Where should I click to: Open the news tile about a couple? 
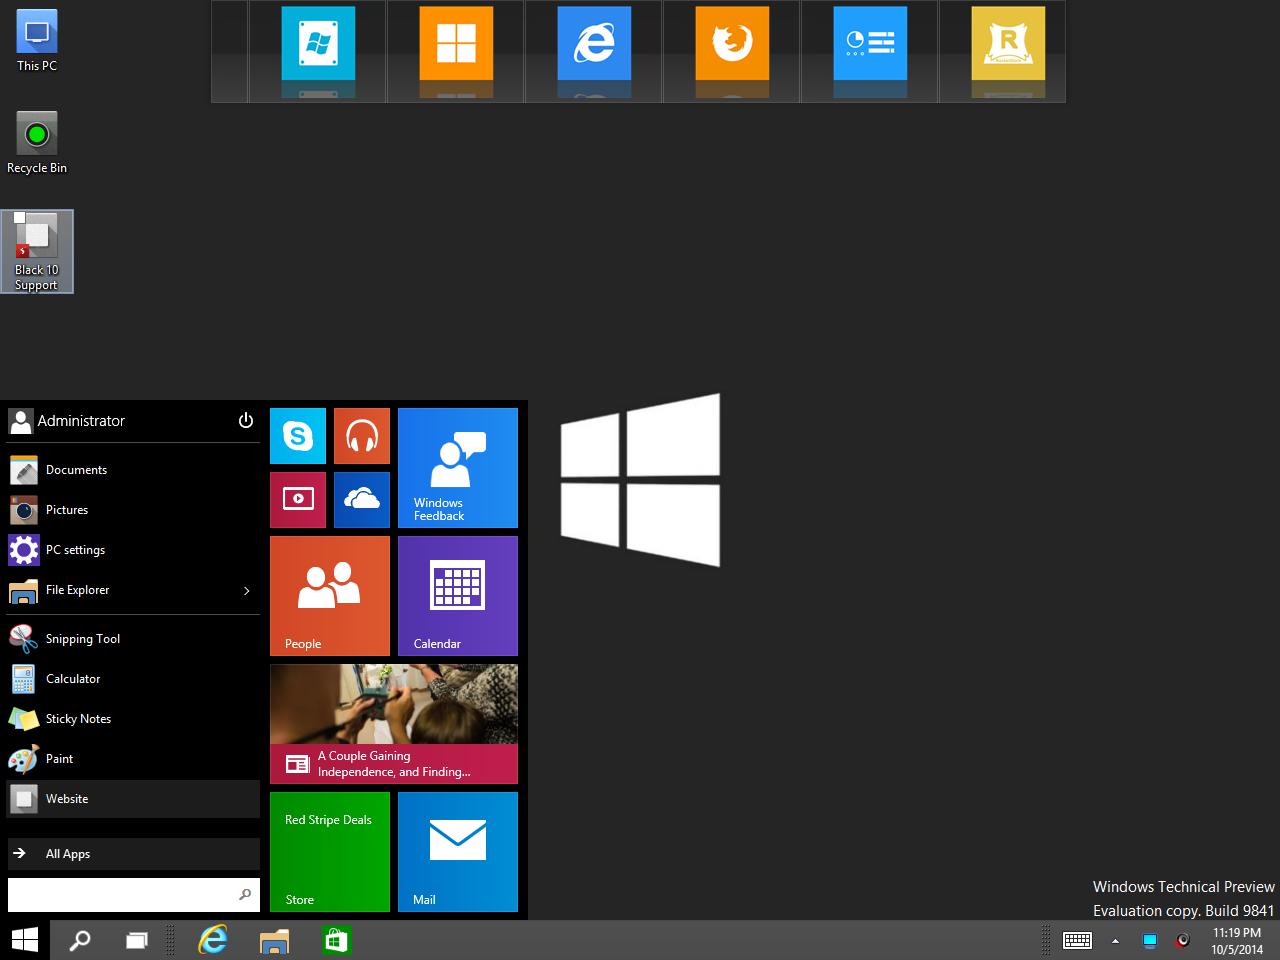point(394,724)
